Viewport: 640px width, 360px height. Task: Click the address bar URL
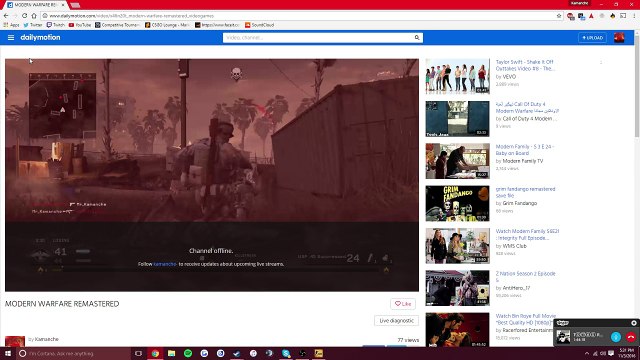(x=132, y=16)
